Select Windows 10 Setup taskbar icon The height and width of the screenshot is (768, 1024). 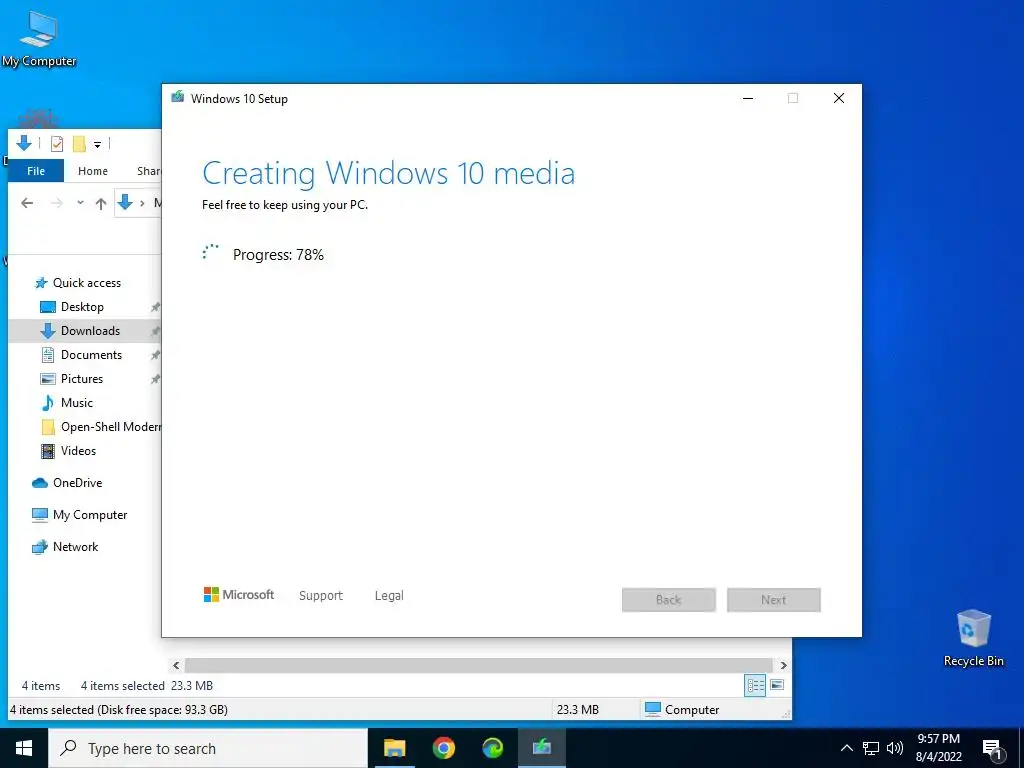pyautogui.click(x=541, y=748)
